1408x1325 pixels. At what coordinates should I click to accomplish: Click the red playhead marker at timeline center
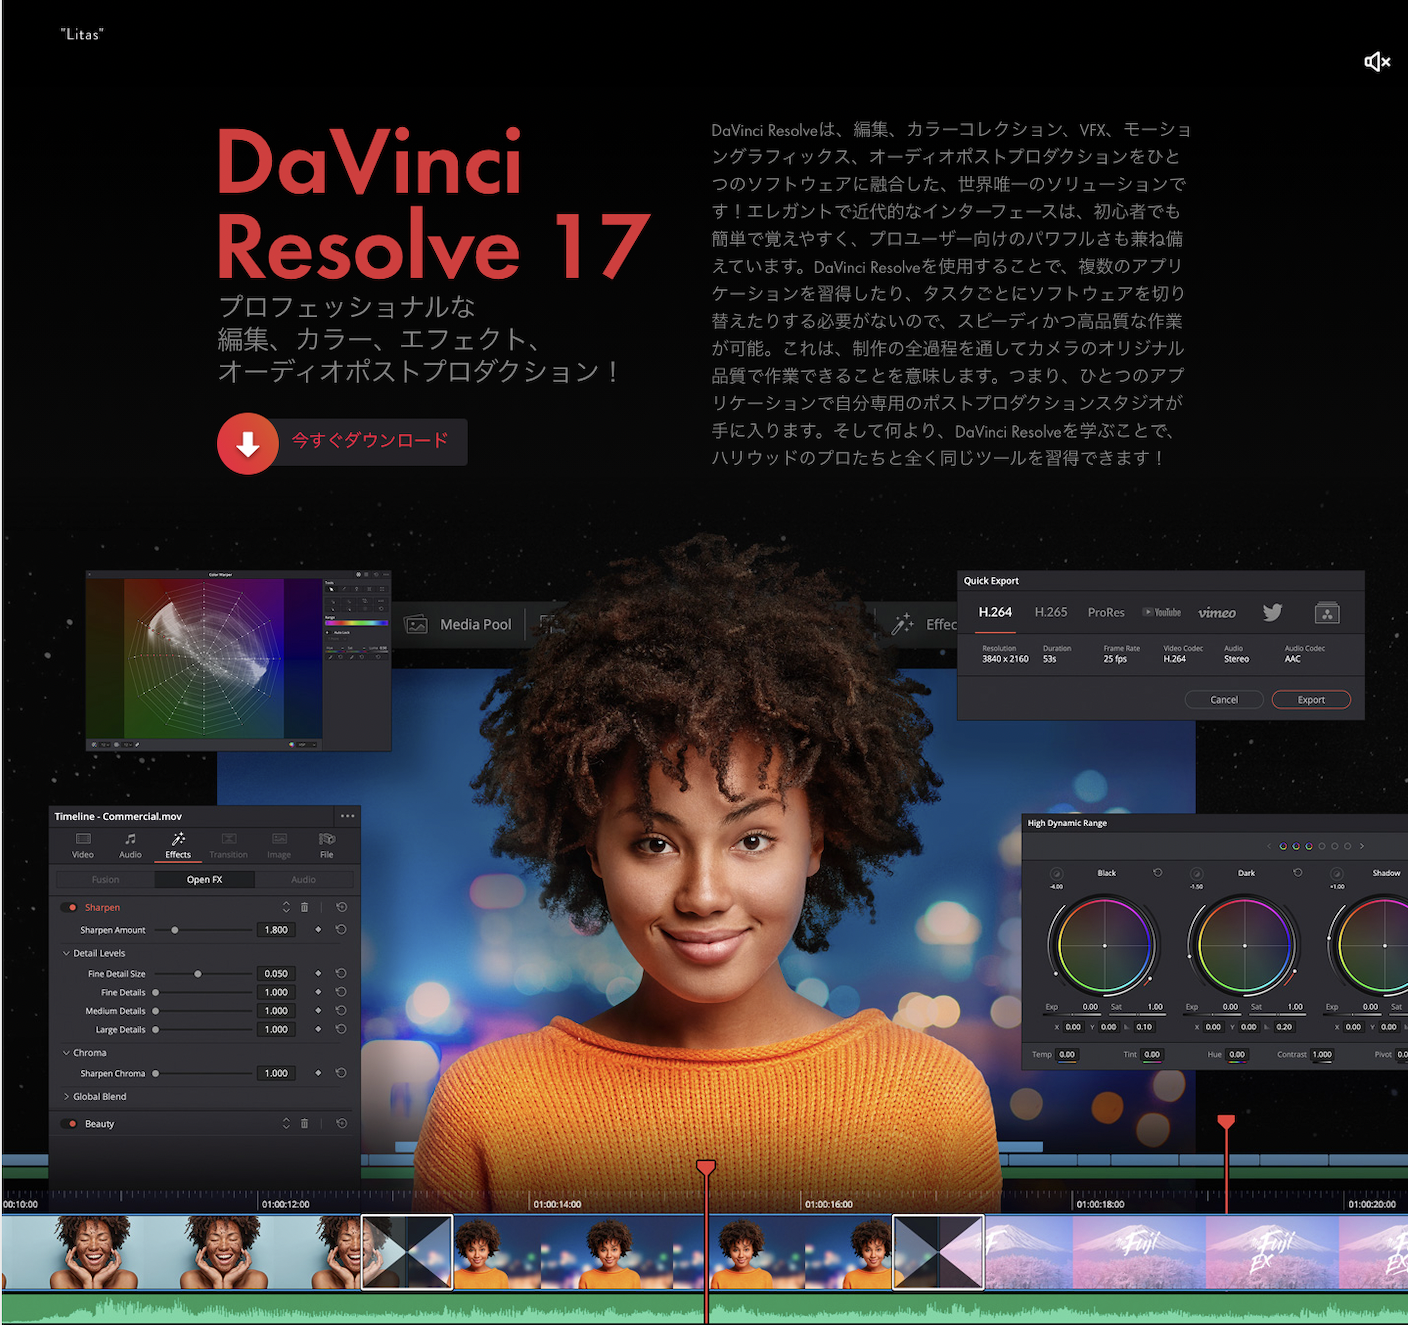[x=706, y=1167]
